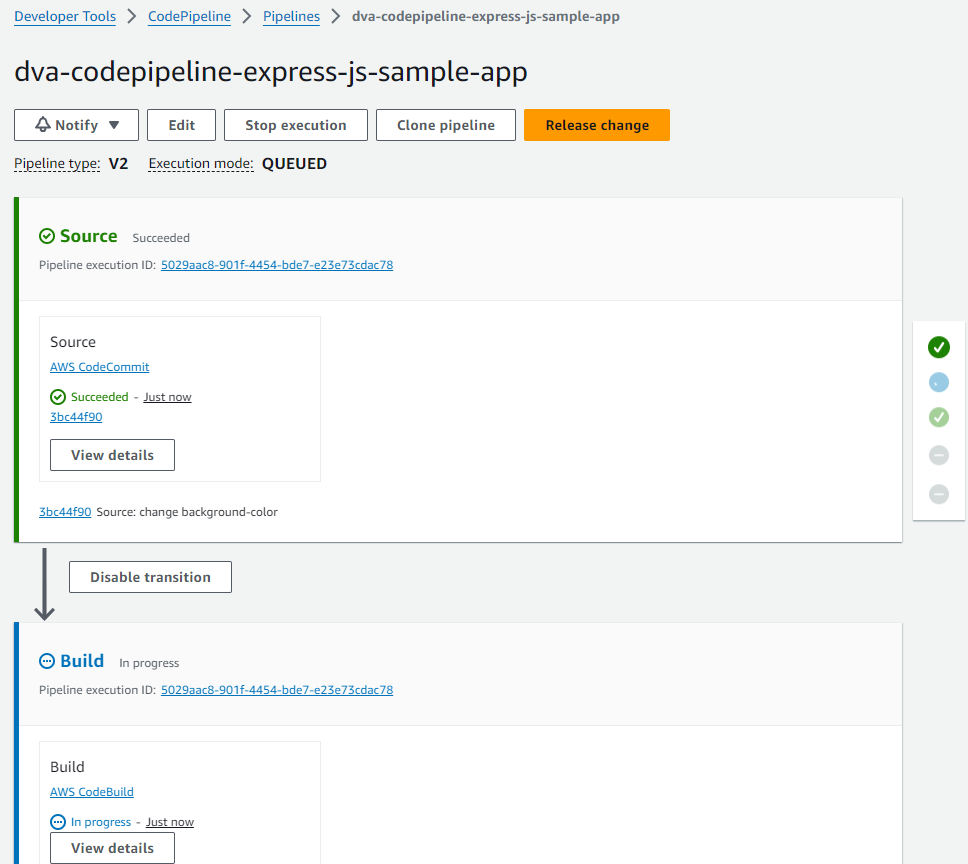Disable transition between Source and Build

click(150, 577)
